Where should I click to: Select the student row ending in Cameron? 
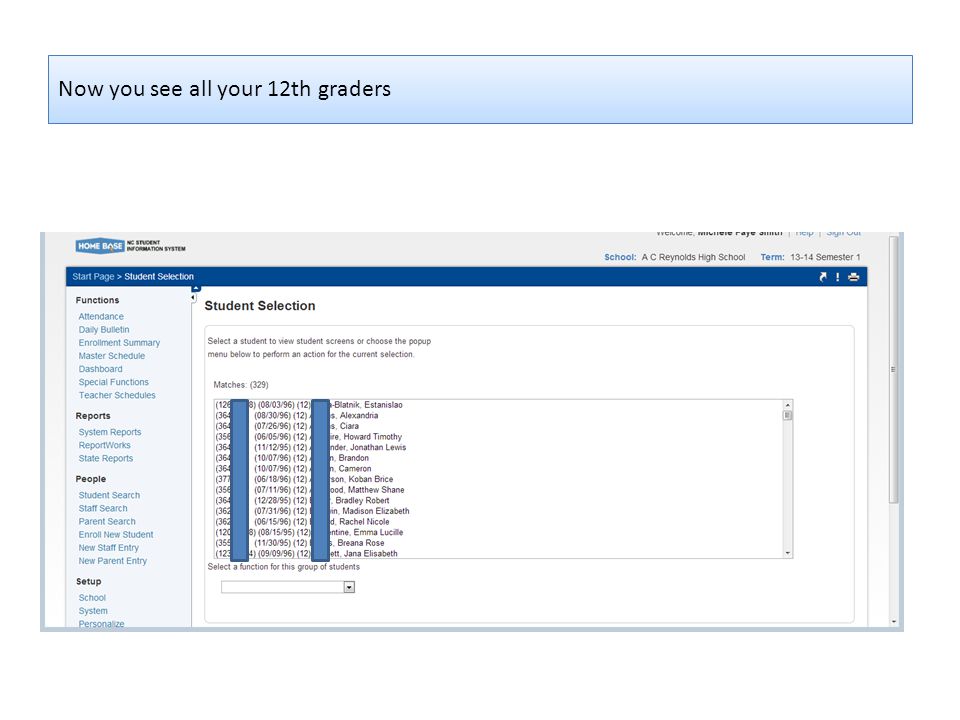point(498,469)
